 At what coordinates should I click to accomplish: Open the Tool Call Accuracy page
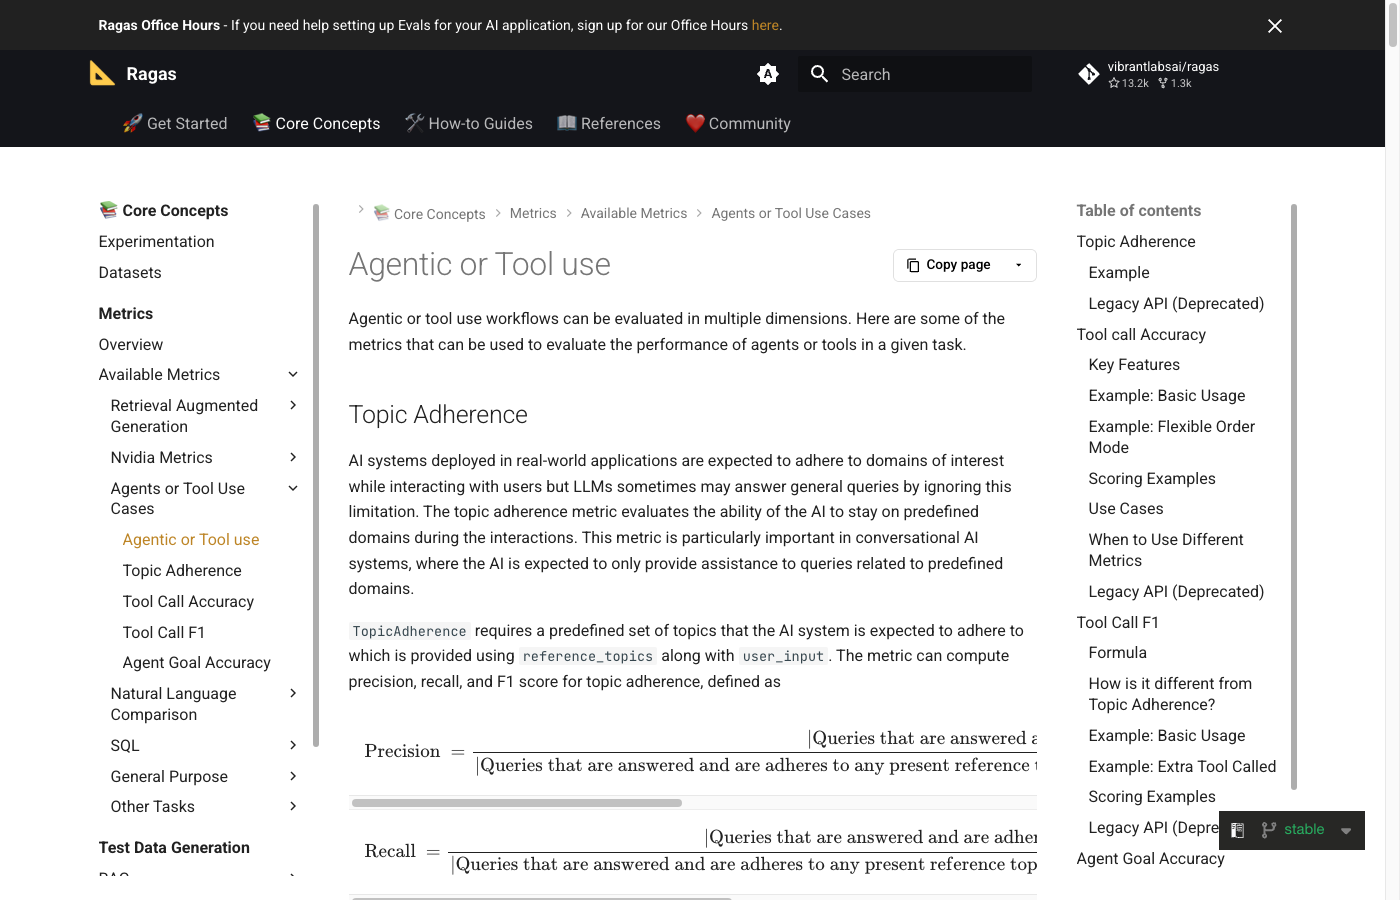pos(188,601)
